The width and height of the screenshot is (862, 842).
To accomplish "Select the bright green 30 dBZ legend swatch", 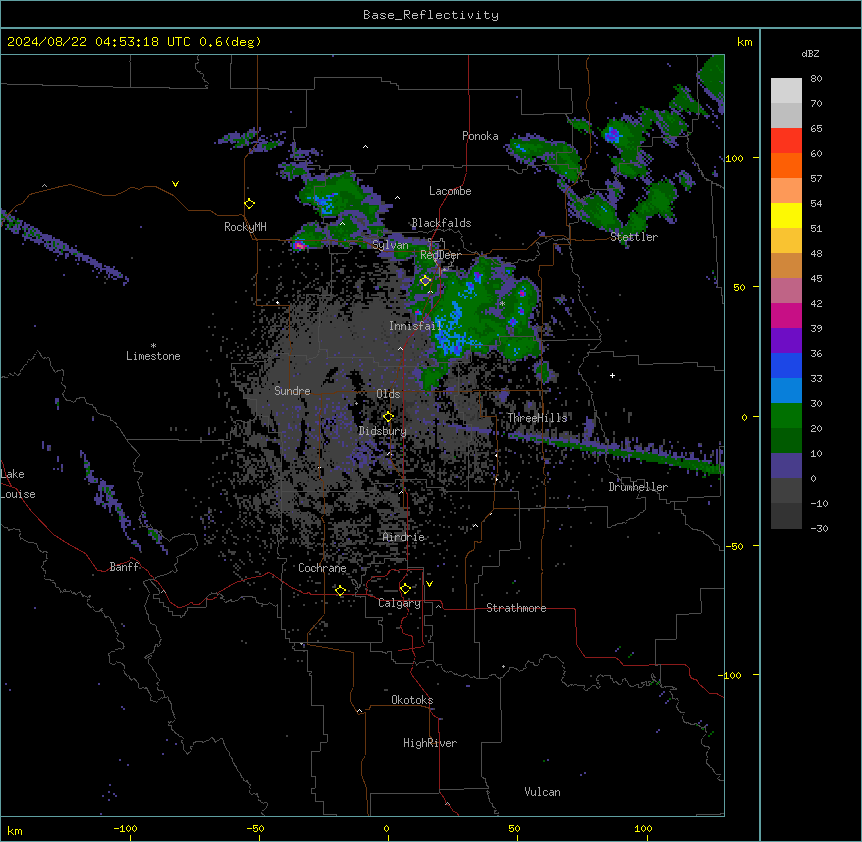I will tap(786, 416).
